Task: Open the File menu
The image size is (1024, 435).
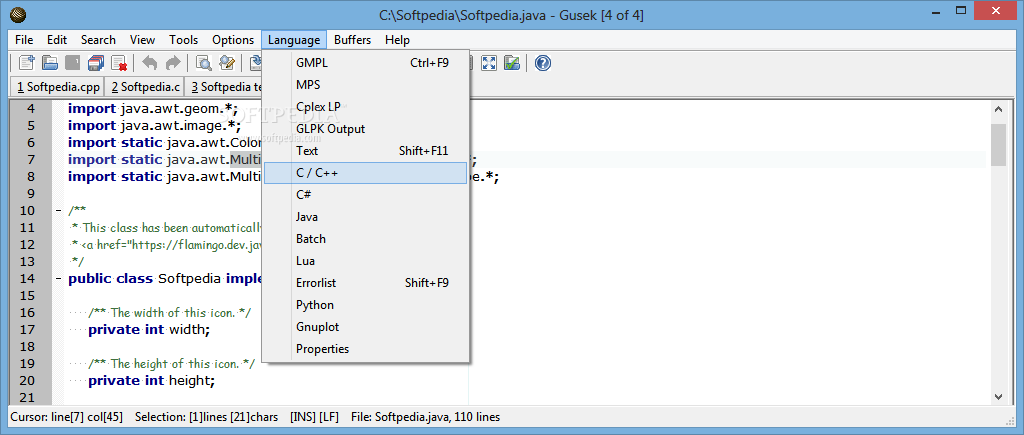Action: pyautogui.click(x=24, y=40)
